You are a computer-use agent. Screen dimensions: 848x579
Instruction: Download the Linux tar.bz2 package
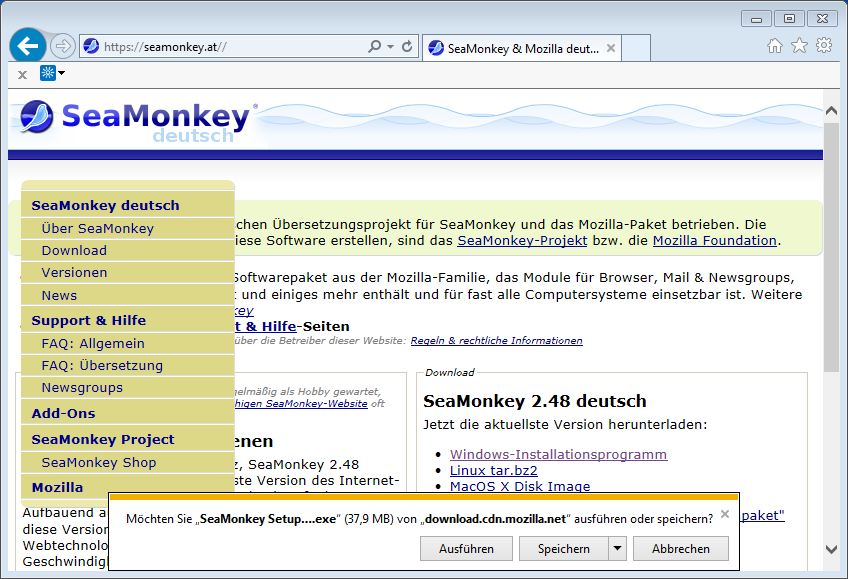tap(494, 471)
